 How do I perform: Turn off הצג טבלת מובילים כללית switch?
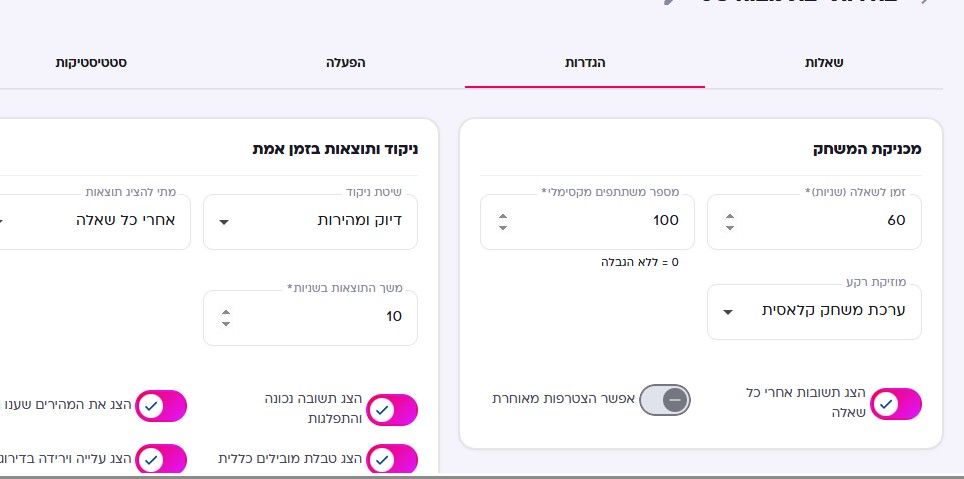392,459
